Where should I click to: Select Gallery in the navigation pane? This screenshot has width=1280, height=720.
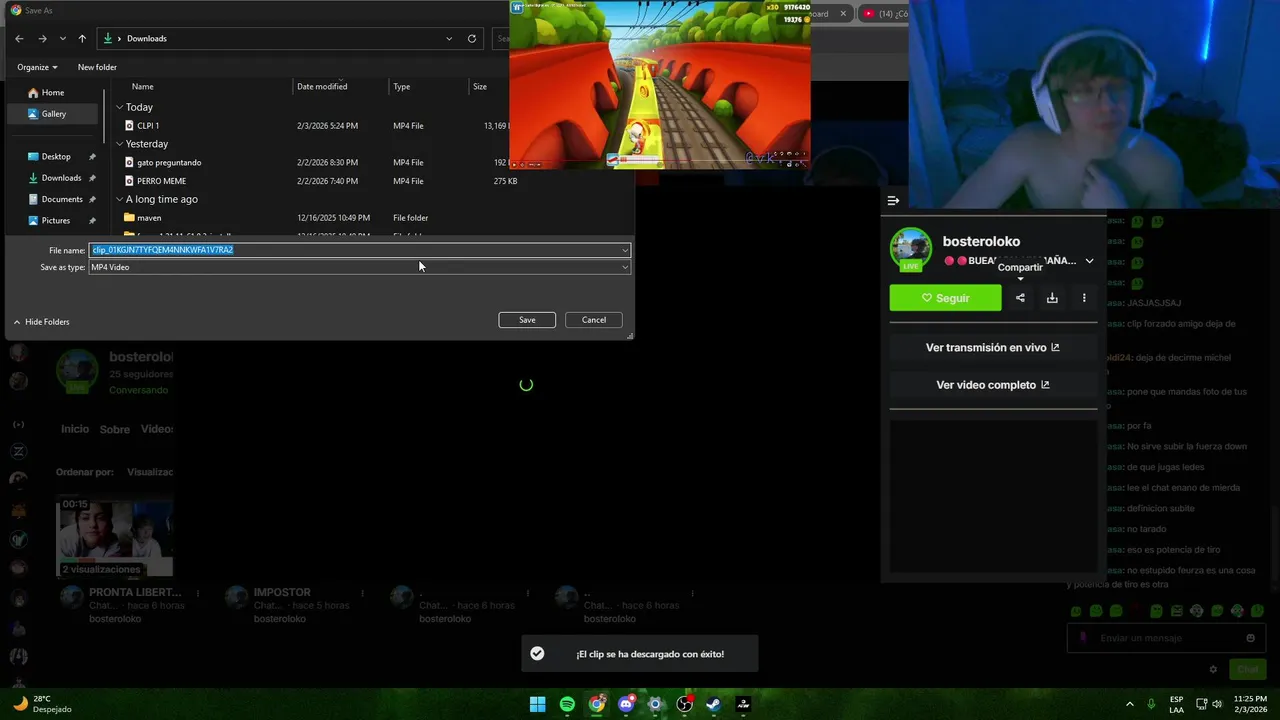coord(53,114)
